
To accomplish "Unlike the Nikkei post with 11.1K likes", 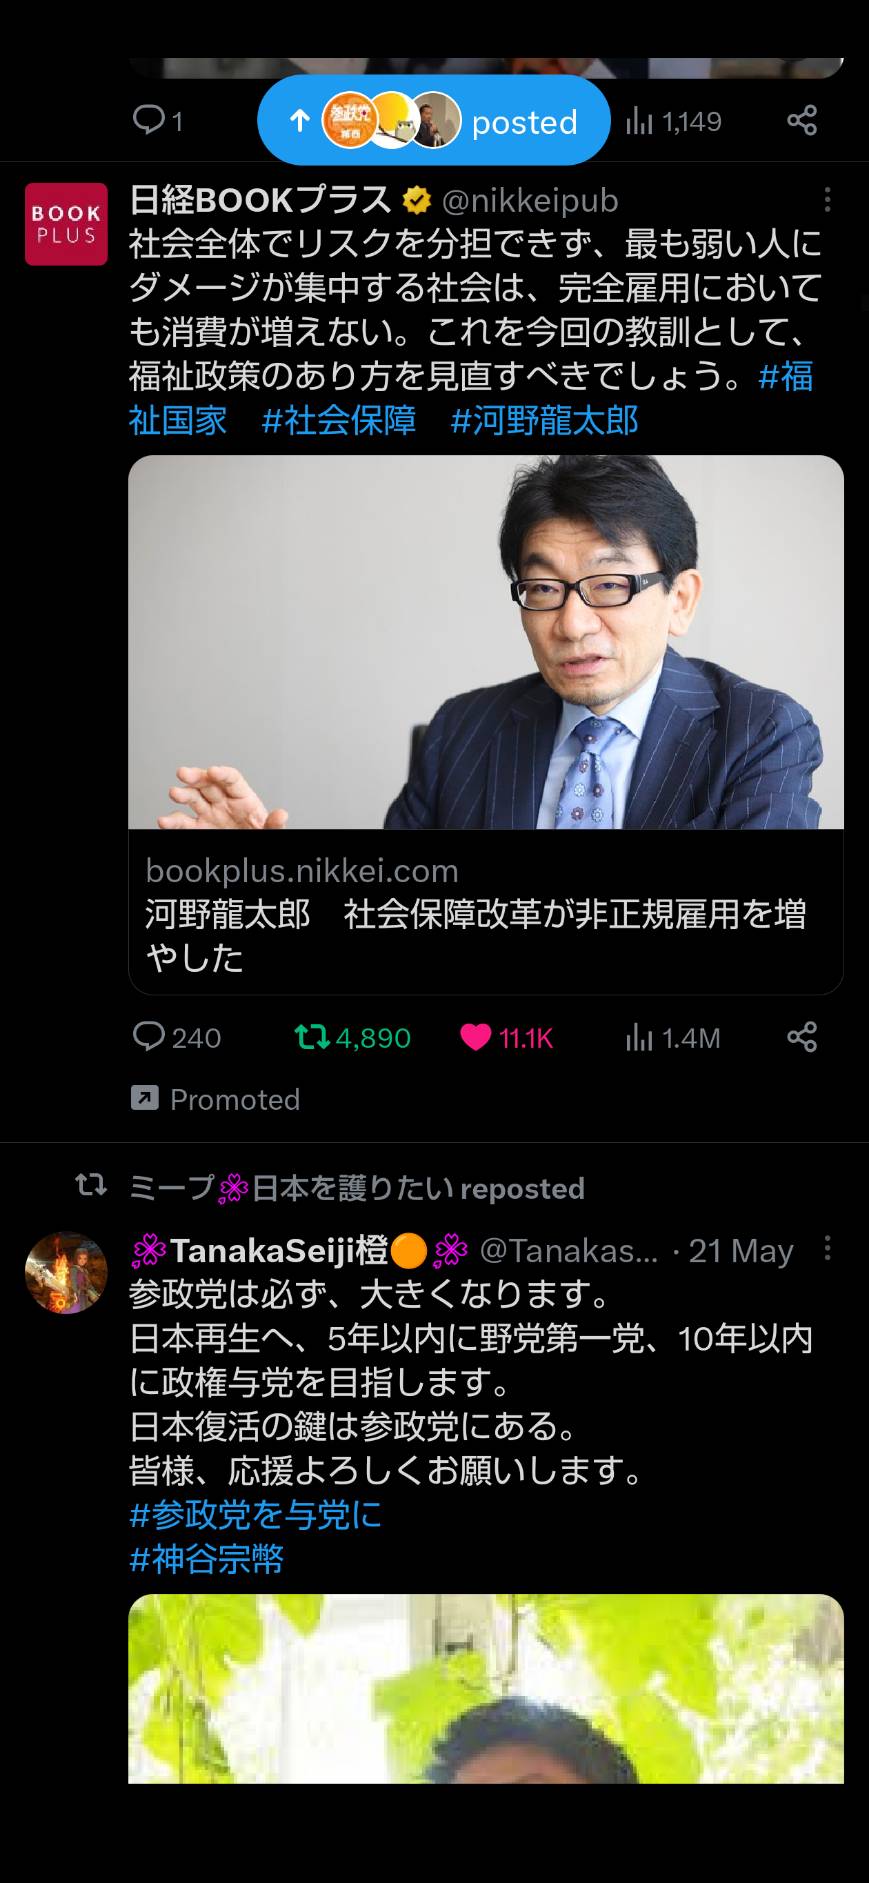I will coord(506,1038).
